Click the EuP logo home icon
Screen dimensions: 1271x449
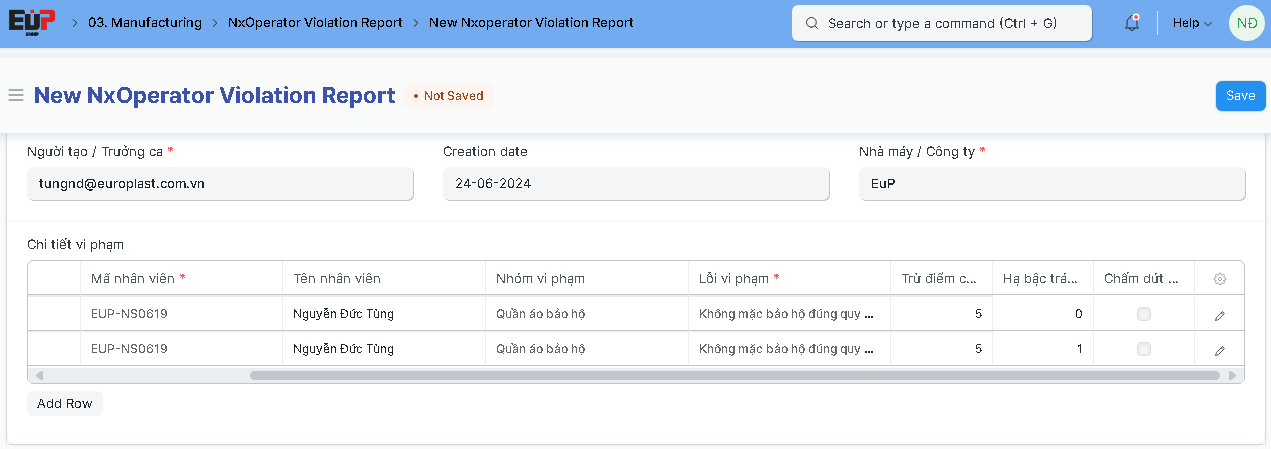32,22
